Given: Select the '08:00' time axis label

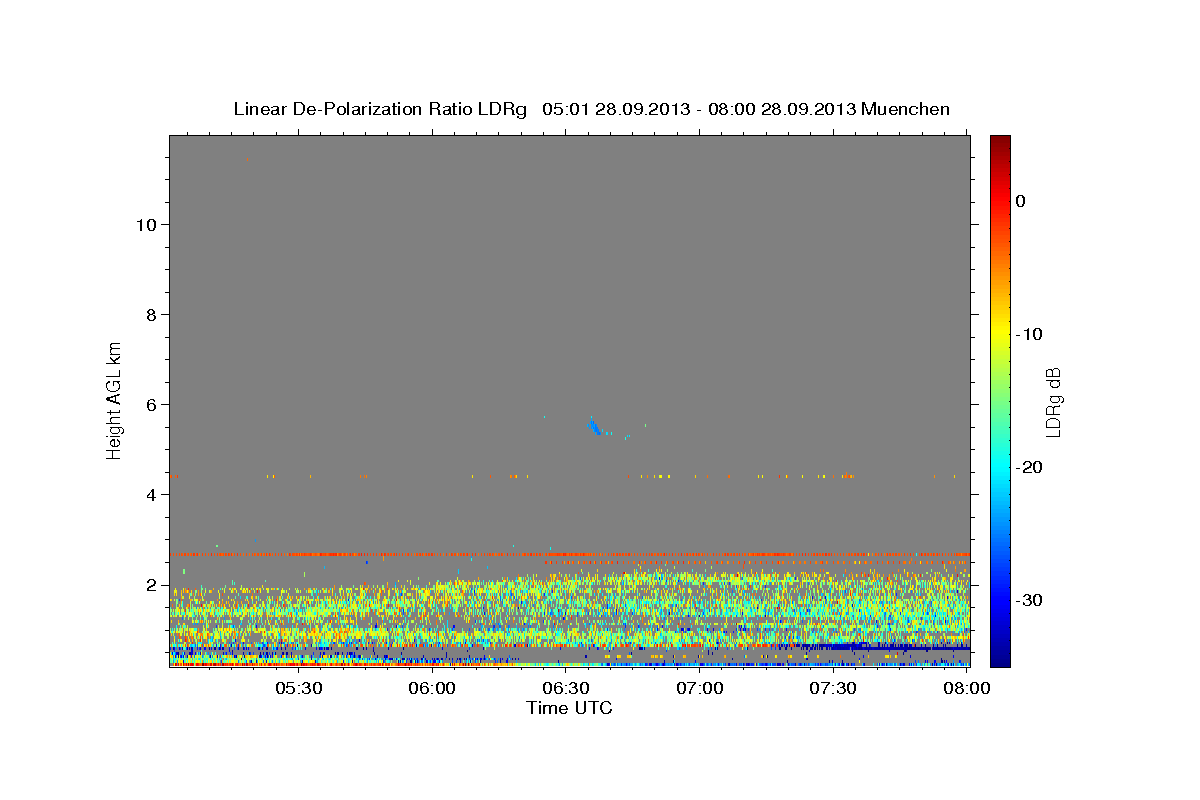Looking at the screenshot, I should pos(967,689).
